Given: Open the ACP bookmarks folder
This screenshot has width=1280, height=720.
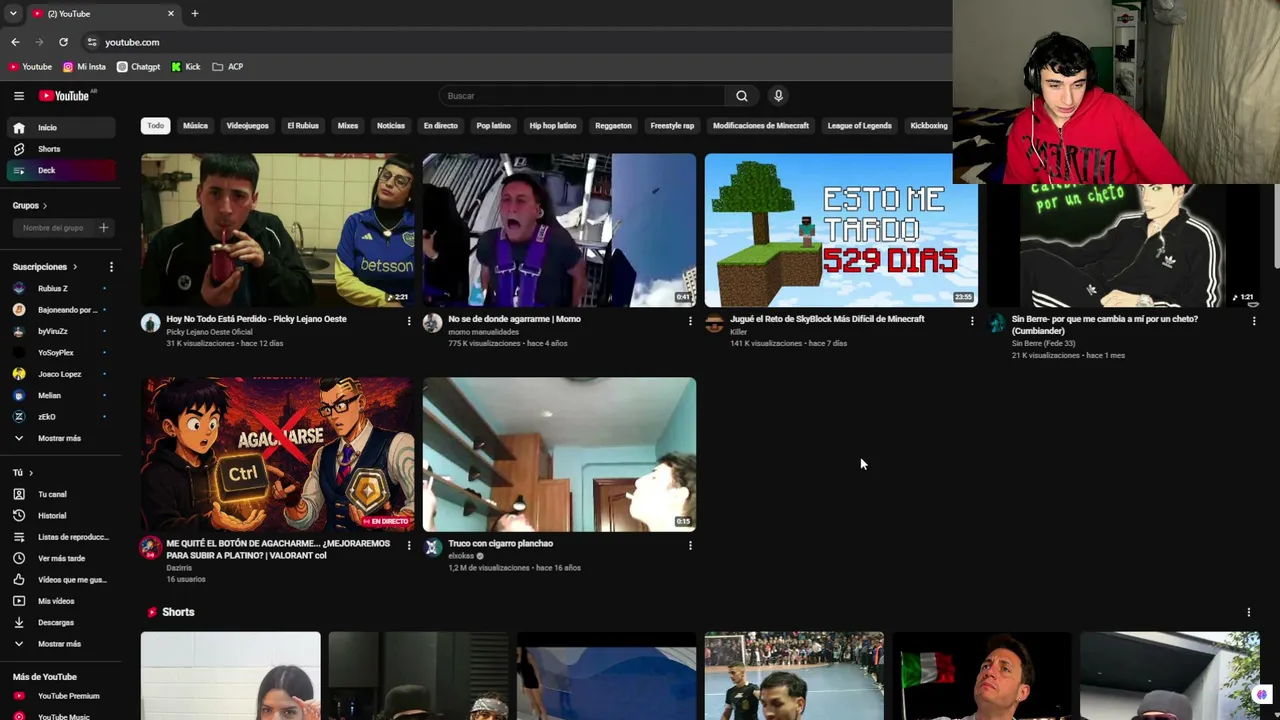Looking at the screenshot, I should (x=228, y=67).
